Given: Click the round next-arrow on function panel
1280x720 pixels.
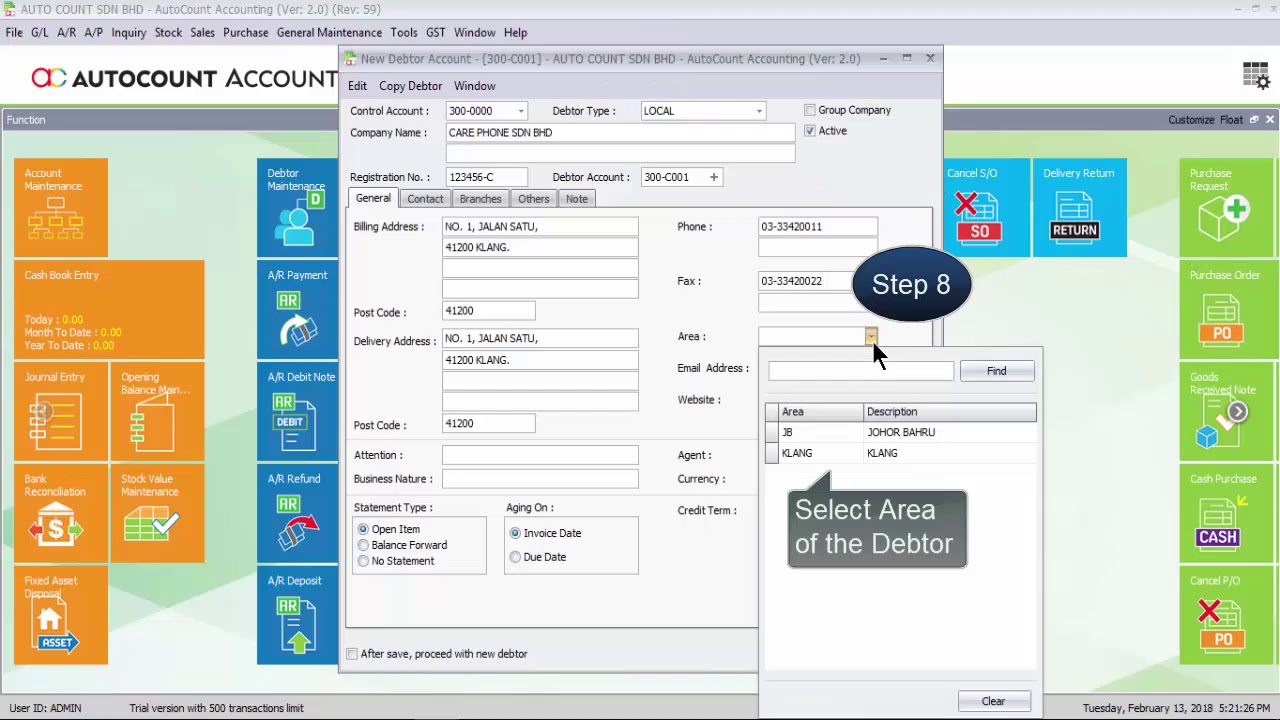Looking at the screenshot, I should click(1238, 412).
